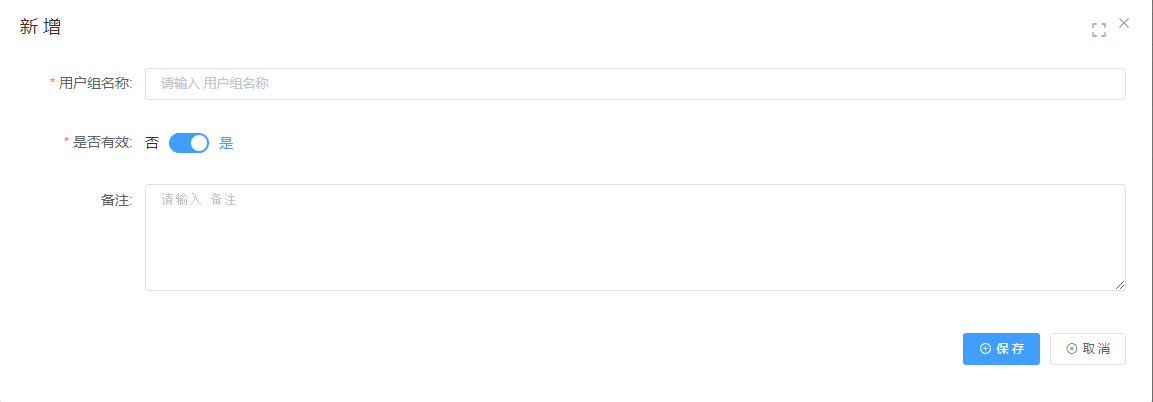Click the 是否有效 field label
The width and height of the screenshot is (1153, 402).
103,143
